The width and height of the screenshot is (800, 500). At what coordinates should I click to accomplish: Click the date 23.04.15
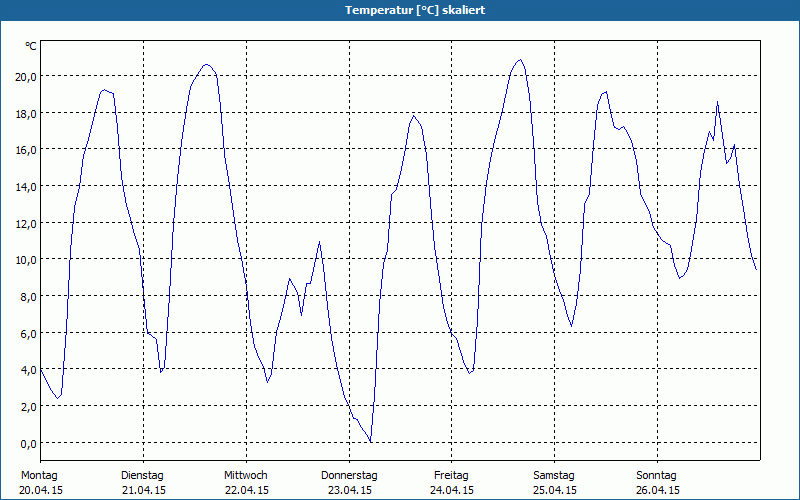(x=350, y=490)
